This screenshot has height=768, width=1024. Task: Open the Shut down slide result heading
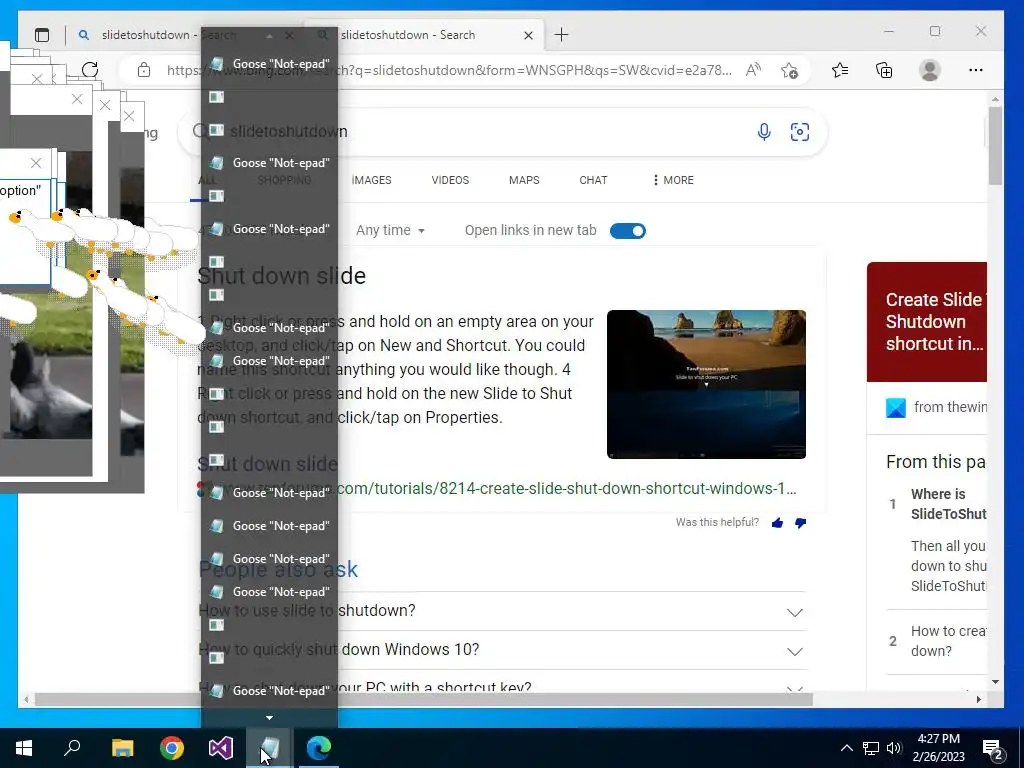[x=281, y=276]
